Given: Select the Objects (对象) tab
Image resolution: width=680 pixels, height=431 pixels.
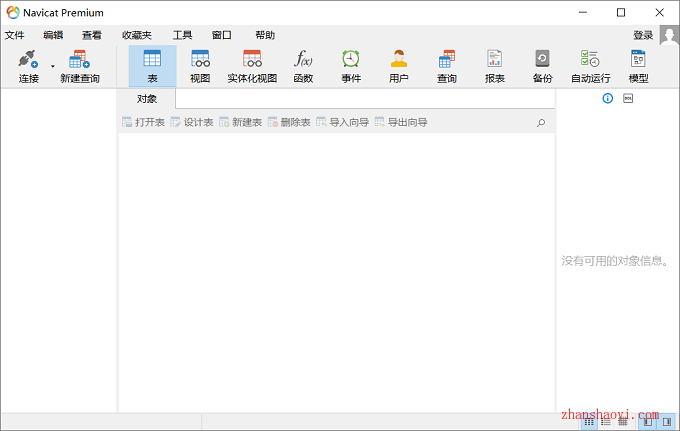Looking at the screenshot, I should click(x=147, y=99).
